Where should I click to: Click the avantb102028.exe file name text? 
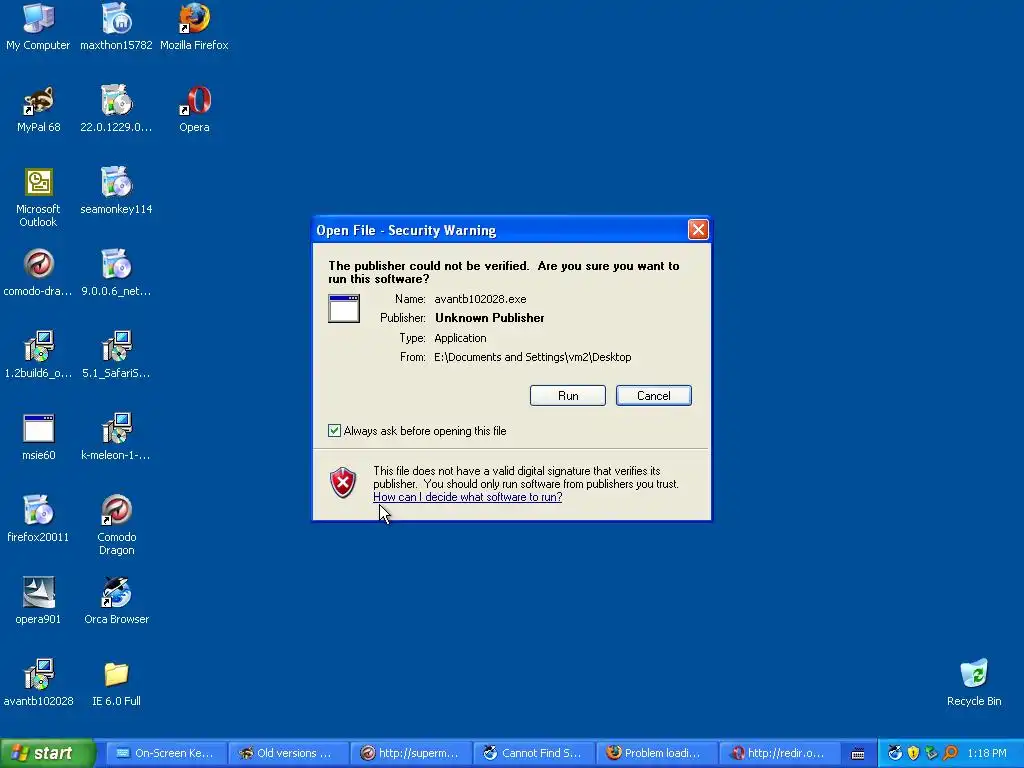tap(480, 299)
